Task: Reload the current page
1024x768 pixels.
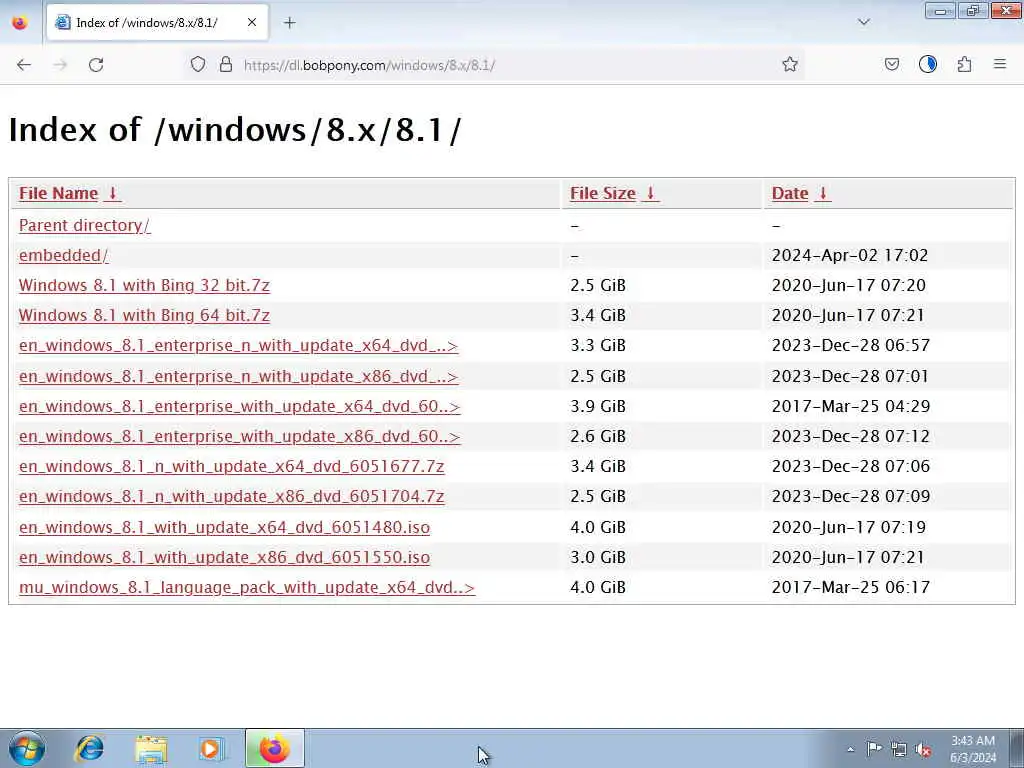Action: tap(96, 65)
